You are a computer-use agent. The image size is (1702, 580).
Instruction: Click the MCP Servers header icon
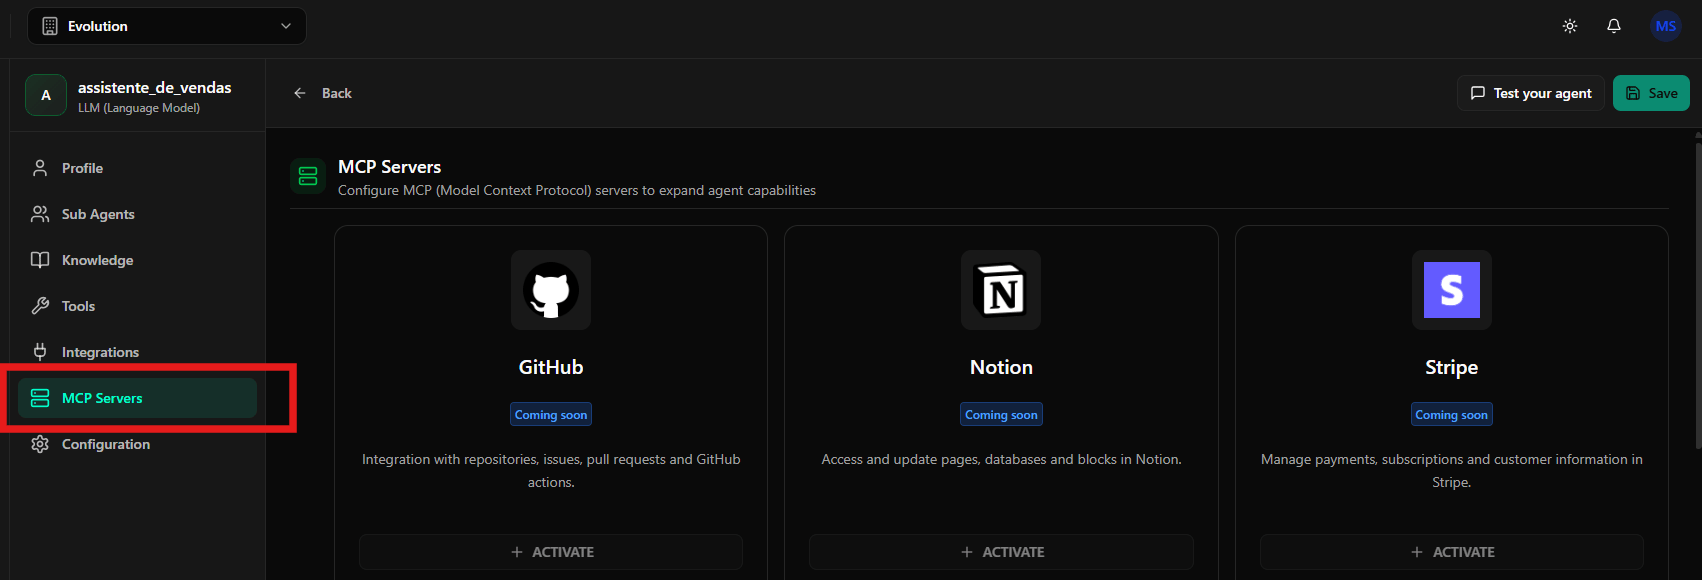point(308,177)
